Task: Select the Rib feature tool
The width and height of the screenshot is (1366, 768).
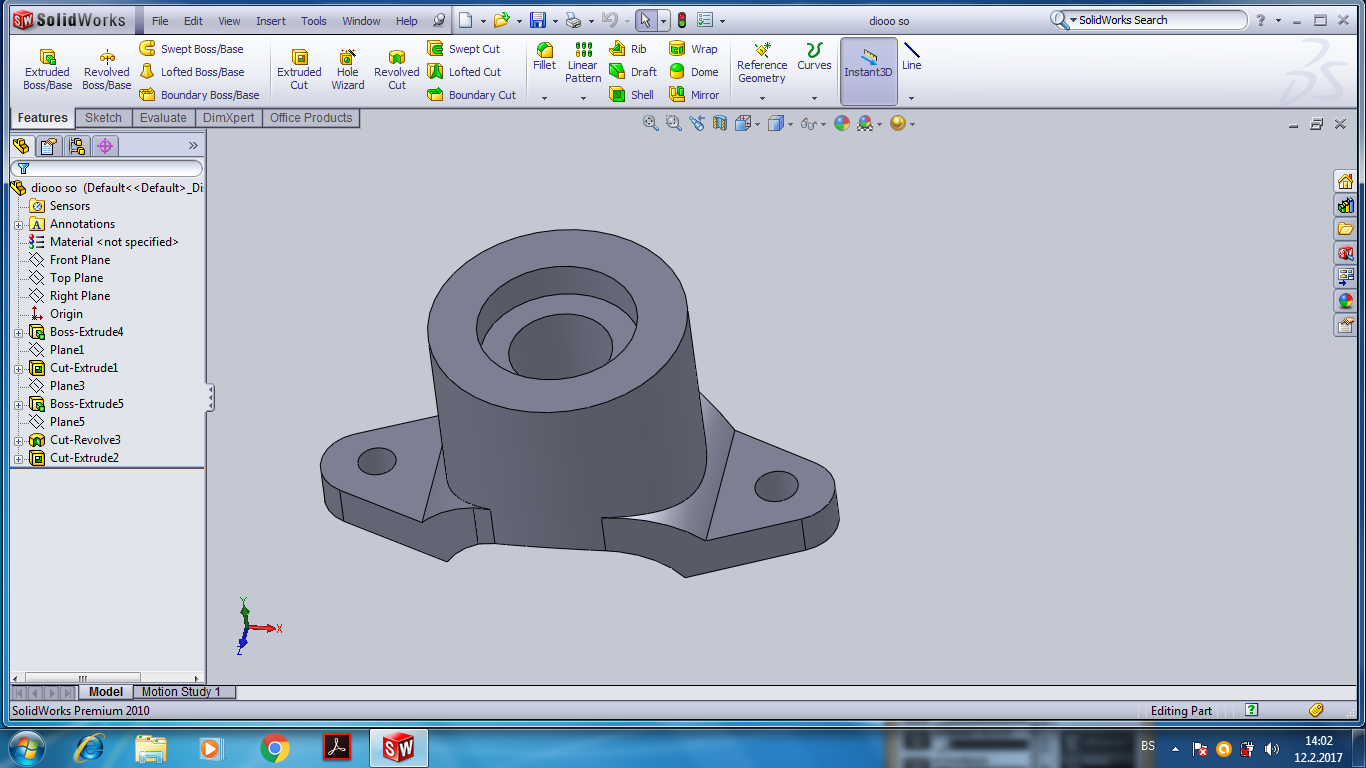Action: [618, 49]
